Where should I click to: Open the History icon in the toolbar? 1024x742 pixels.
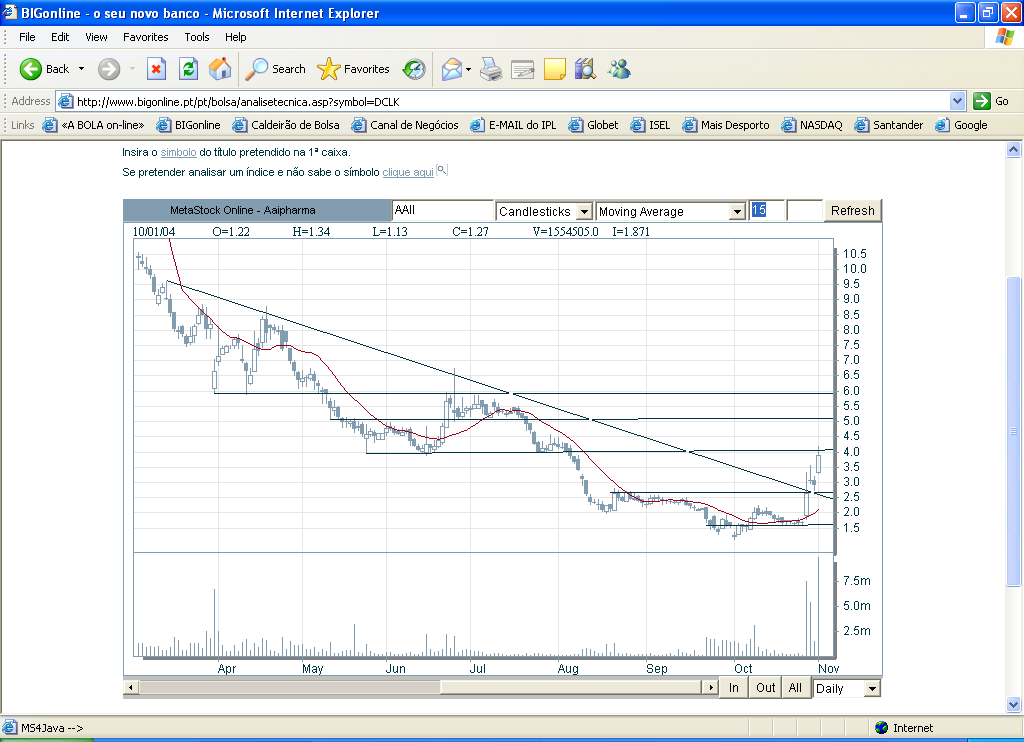pyautogui.click(x=414, y=69)
